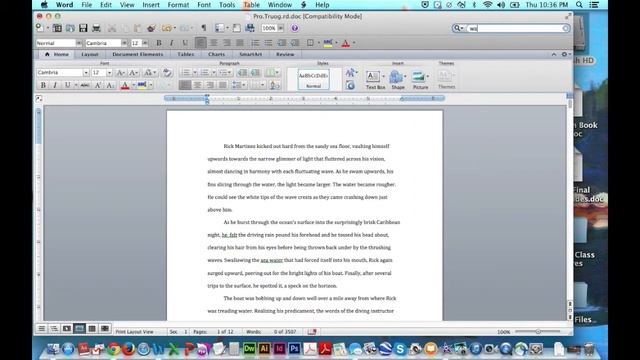The width and height of the screenshot is (640, 360).
Task: Click Print Layout View button in status bar
Action: [x=79, y=328]
